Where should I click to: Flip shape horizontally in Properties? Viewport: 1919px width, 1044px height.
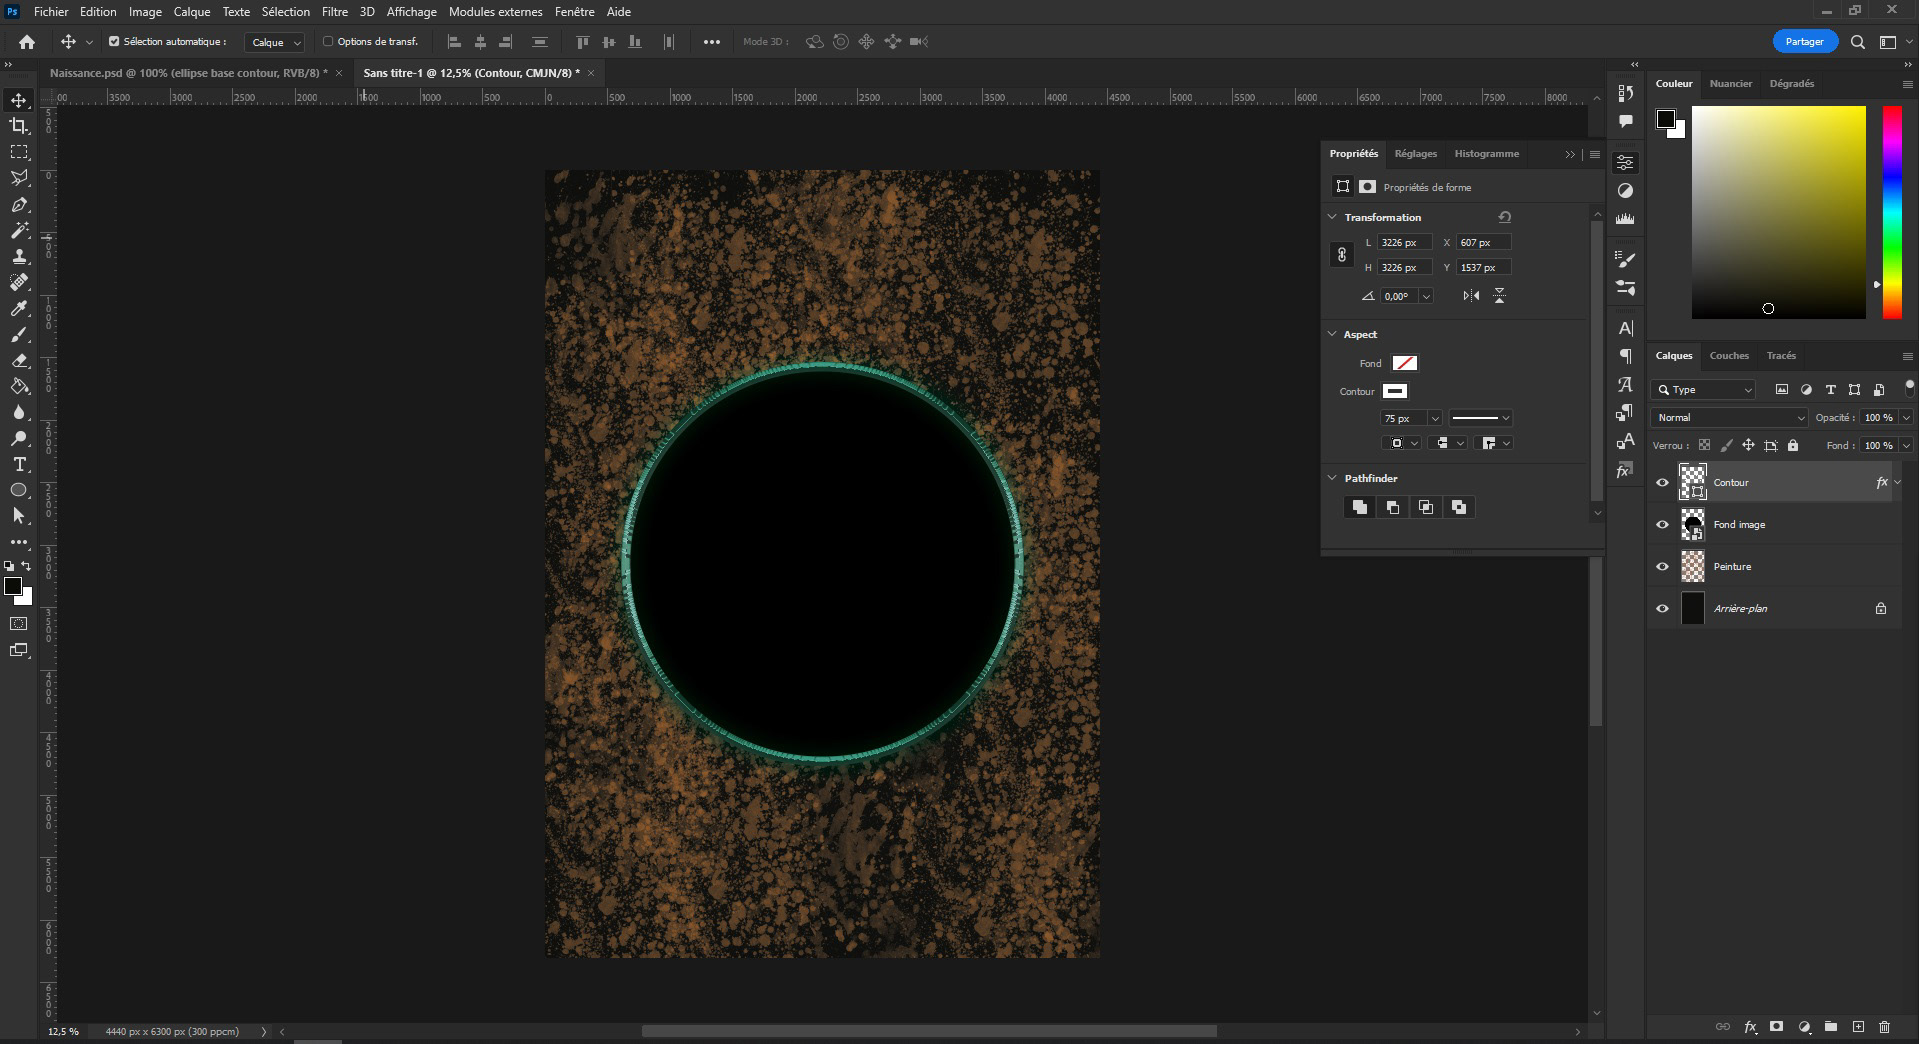pos(1471,296)
